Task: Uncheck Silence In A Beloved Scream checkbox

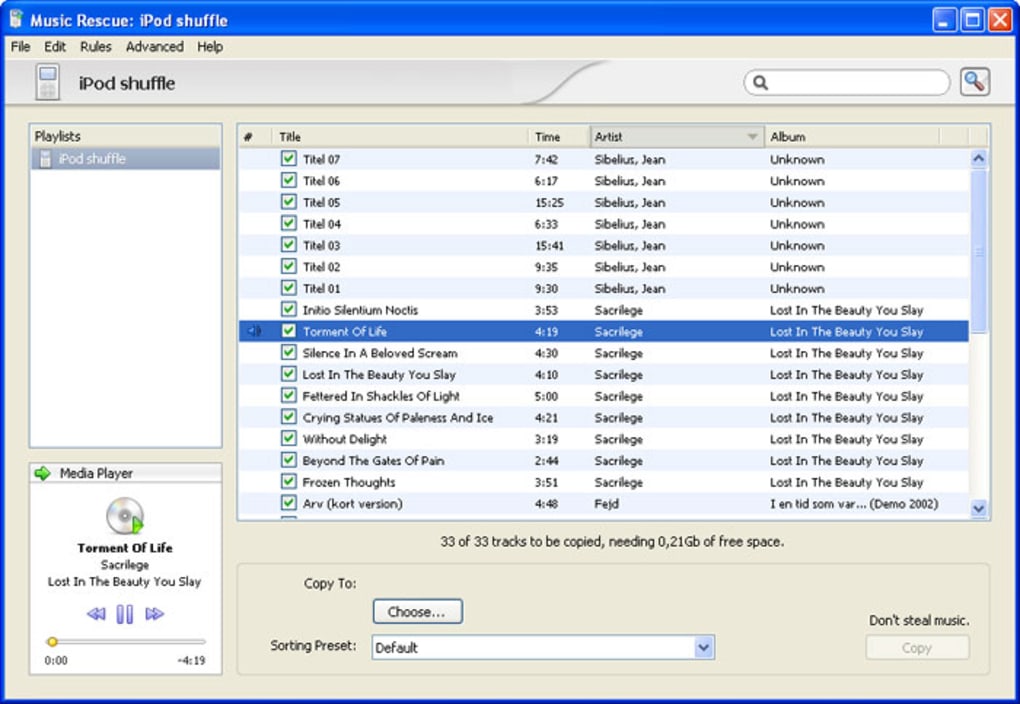Action: (x=289, y=352)
